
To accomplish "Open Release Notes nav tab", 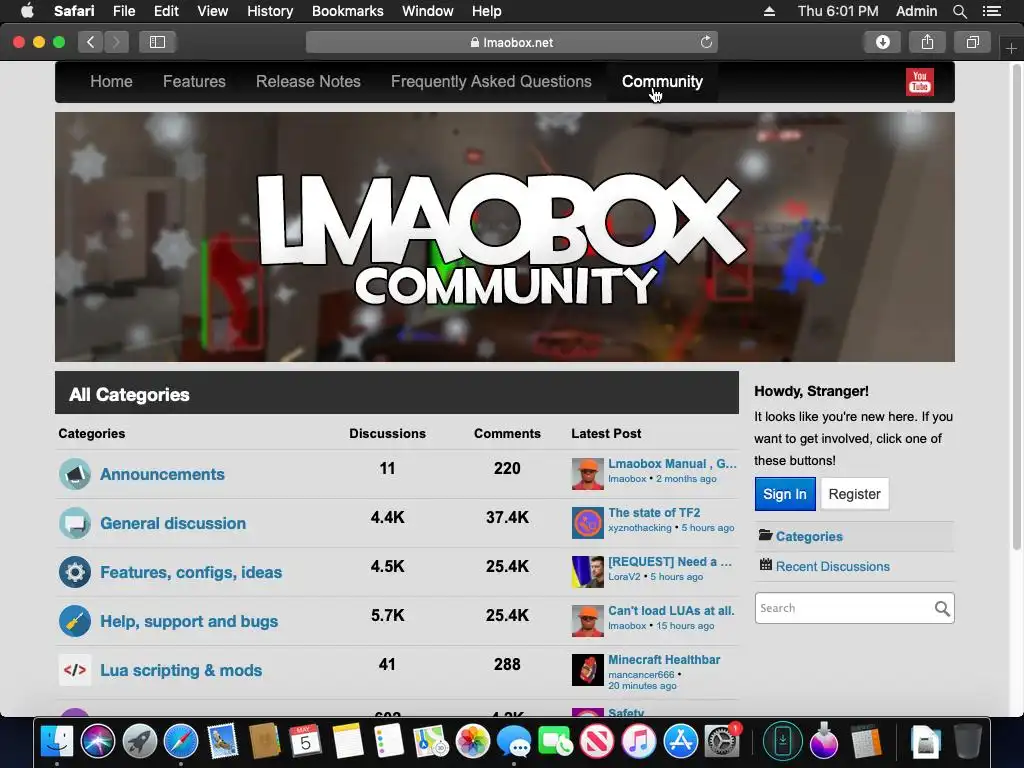I will coord(308,82).
